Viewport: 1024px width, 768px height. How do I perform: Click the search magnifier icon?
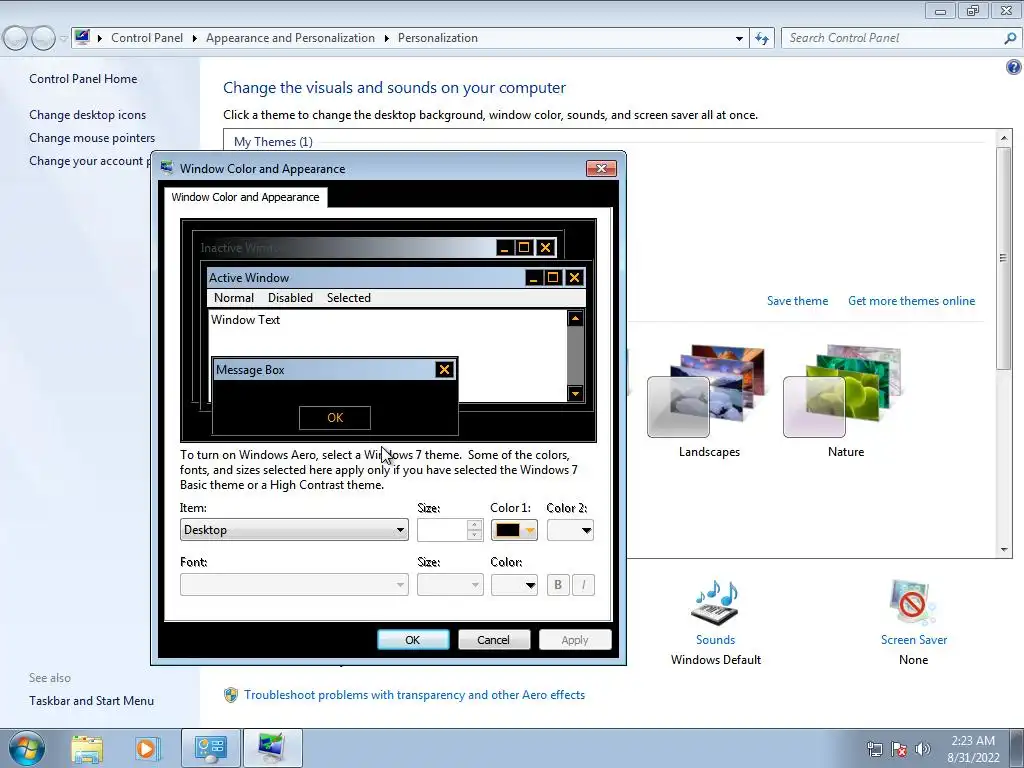pos(1010,39)
